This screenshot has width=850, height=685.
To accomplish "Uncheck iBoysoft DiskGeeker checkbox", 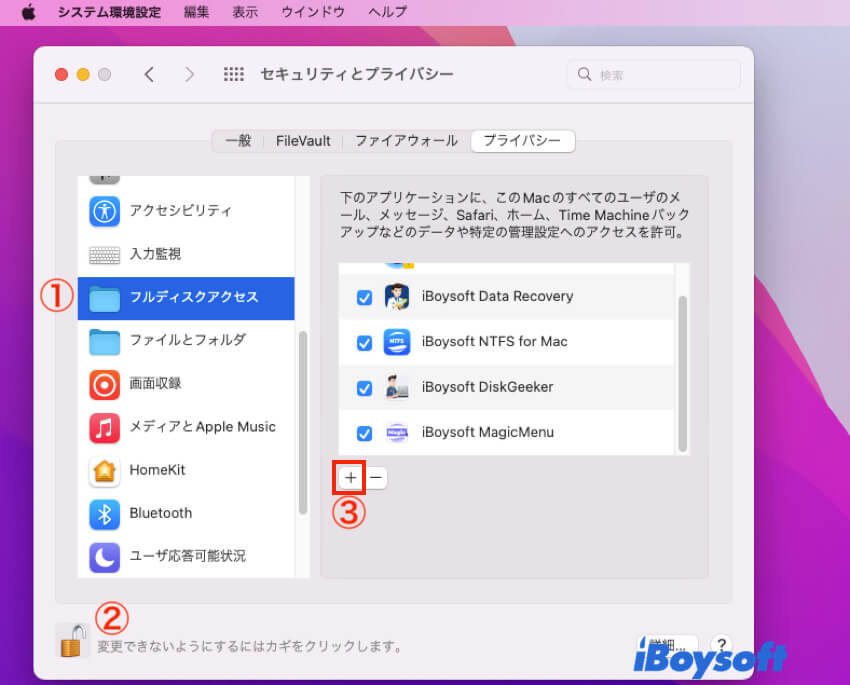I will [x=364, y=388].
